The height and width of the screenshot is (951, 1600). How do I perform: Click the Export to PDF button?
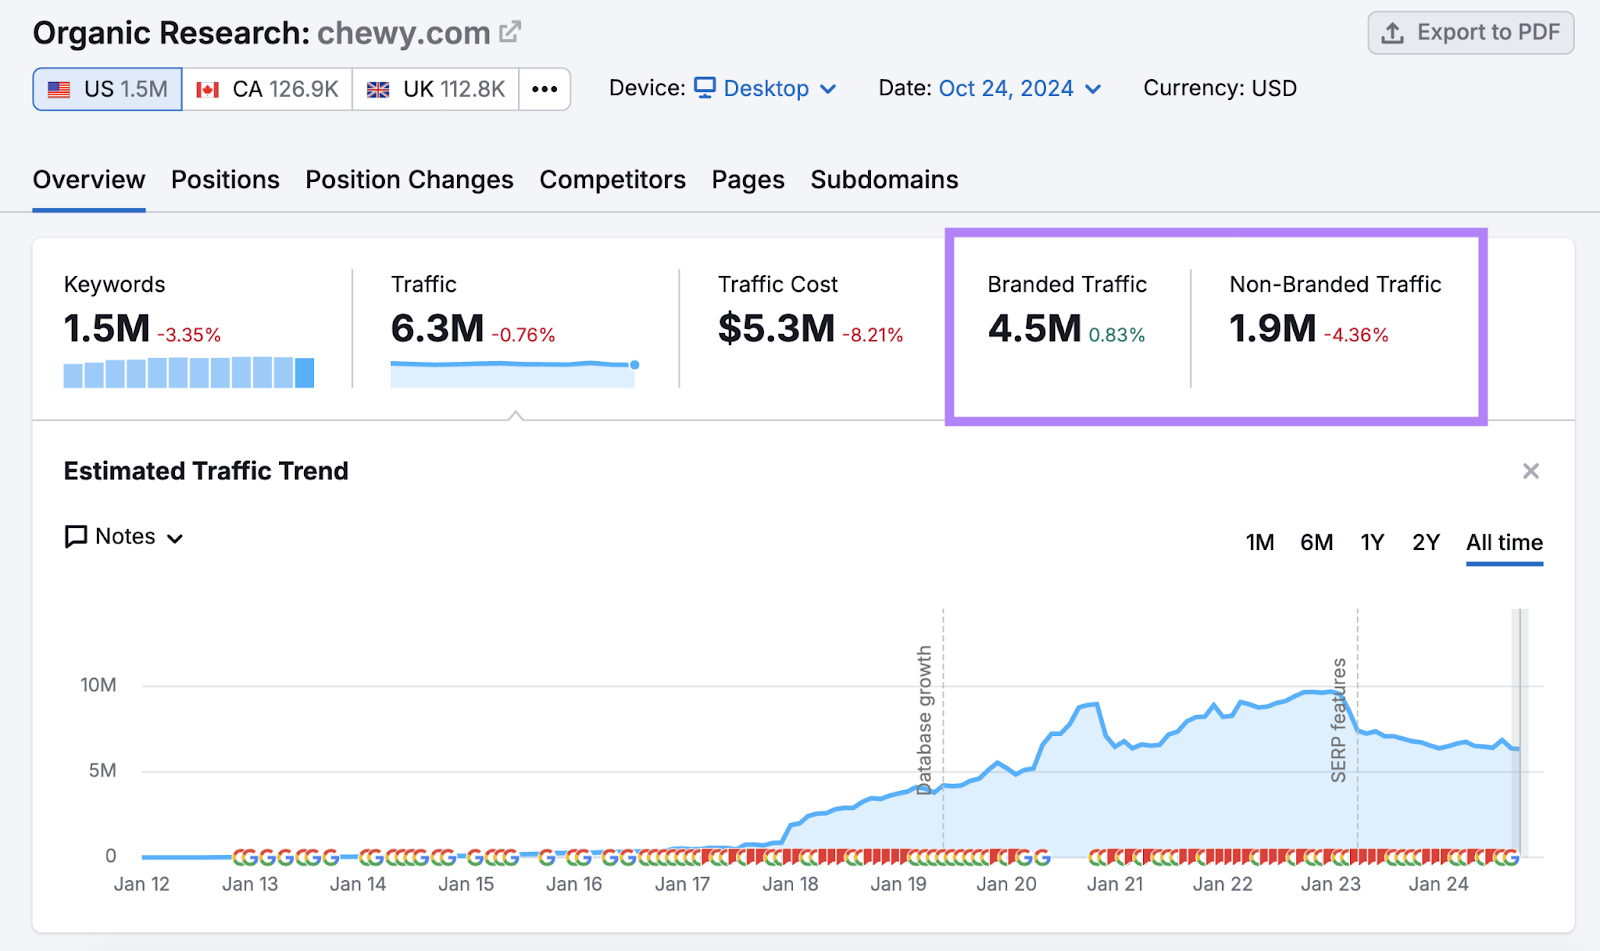click(1470, 33)
